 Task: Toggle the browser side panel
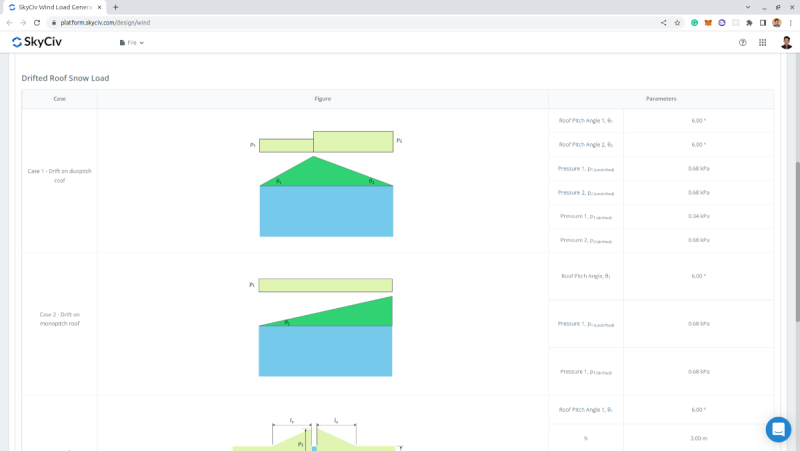[x=762, y=22]
